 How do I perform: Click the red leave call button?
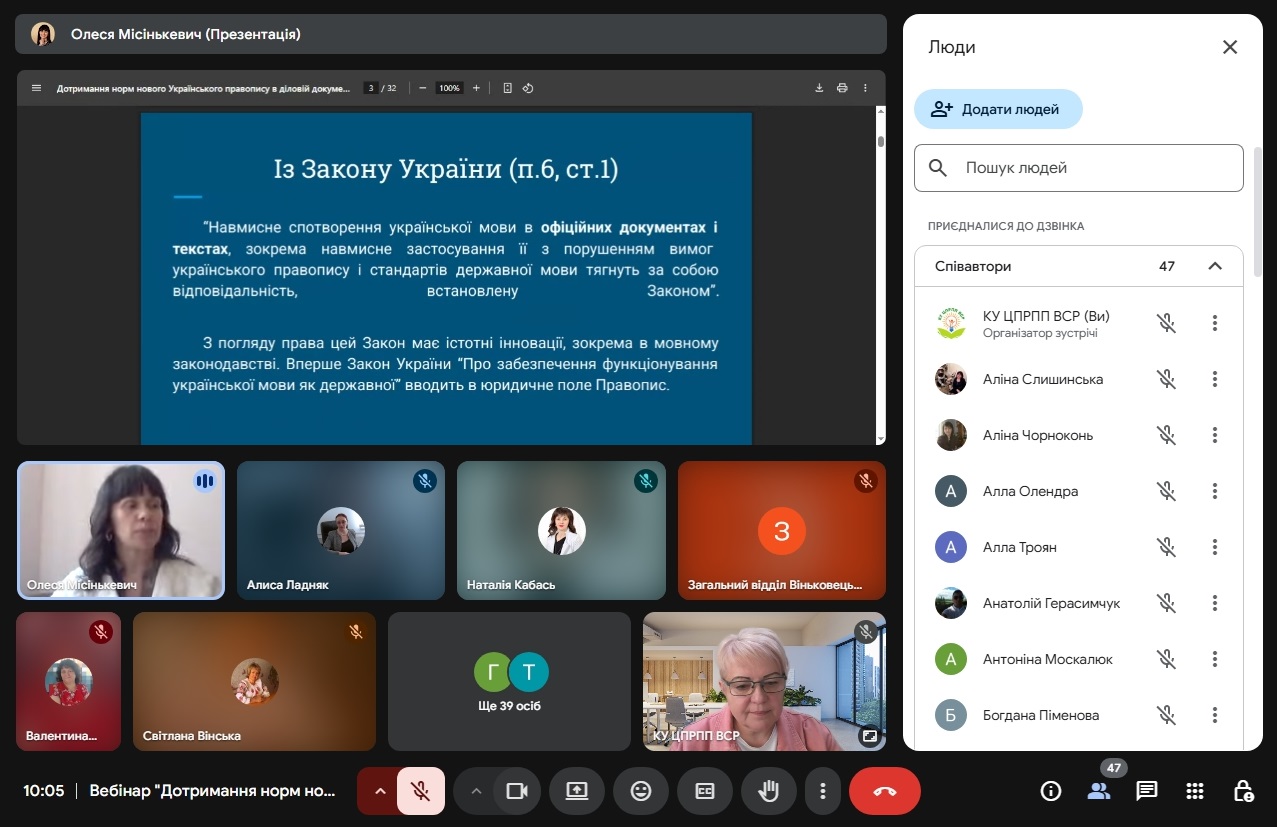pyautogui.click(x=884, y=791)
